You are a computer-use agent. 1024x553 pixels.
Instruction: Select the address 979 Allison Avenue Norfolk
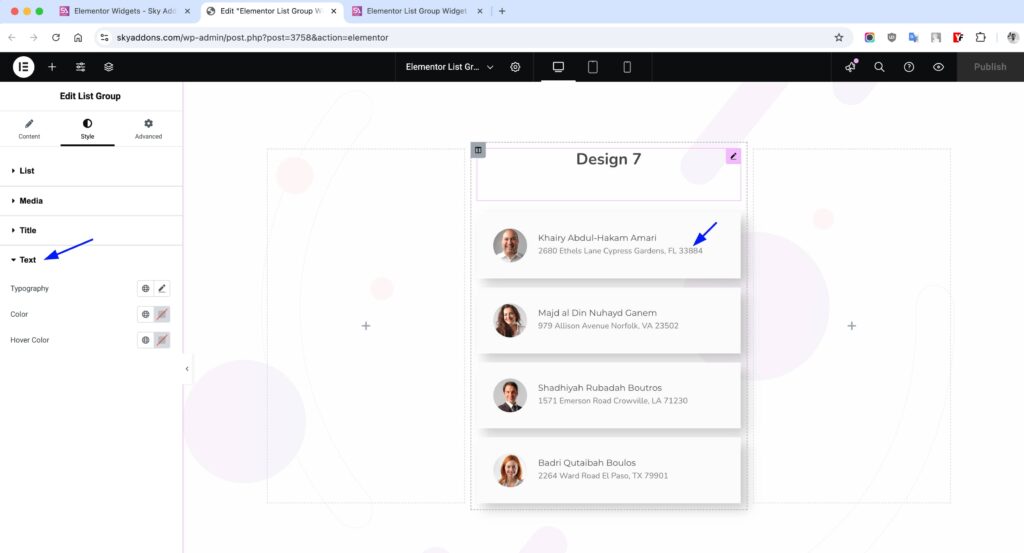pyautogui.click(x=608, y=326)
